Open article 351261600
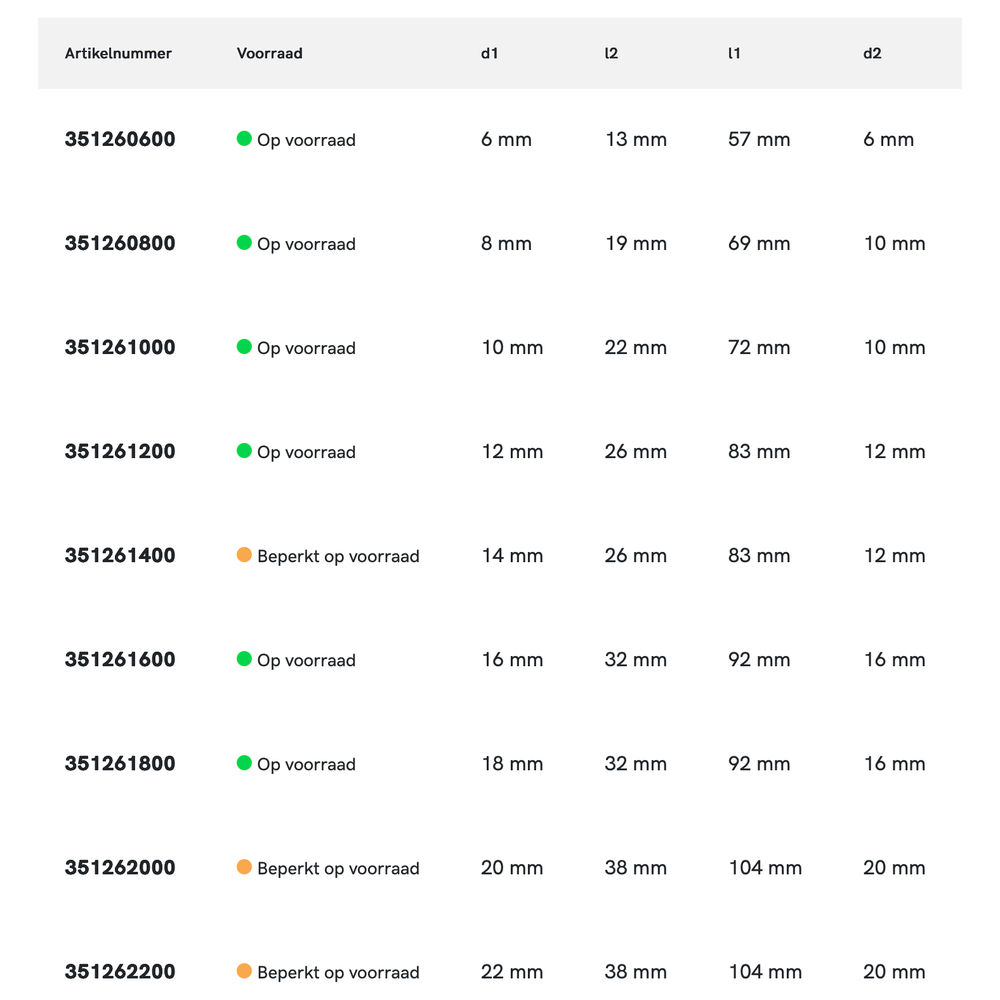Image resolution: width=1000 pixels, height=1000 pixels. coord(120,660)
